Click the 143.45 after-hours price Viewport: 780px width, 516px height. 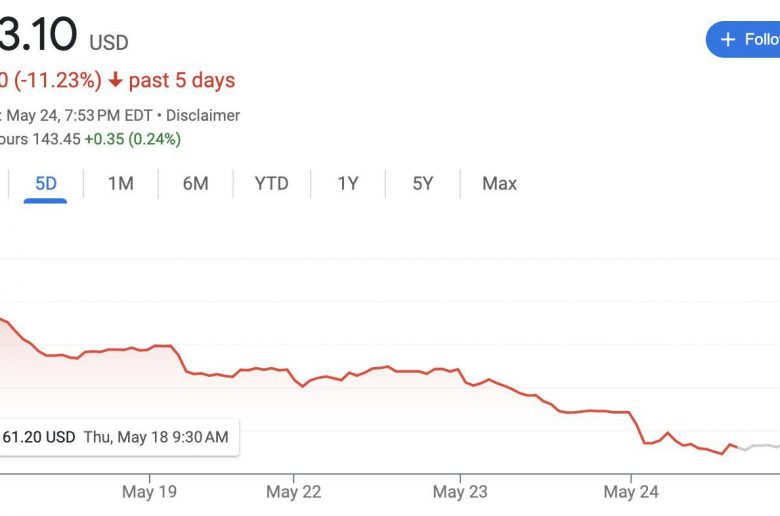click(56, 139)
